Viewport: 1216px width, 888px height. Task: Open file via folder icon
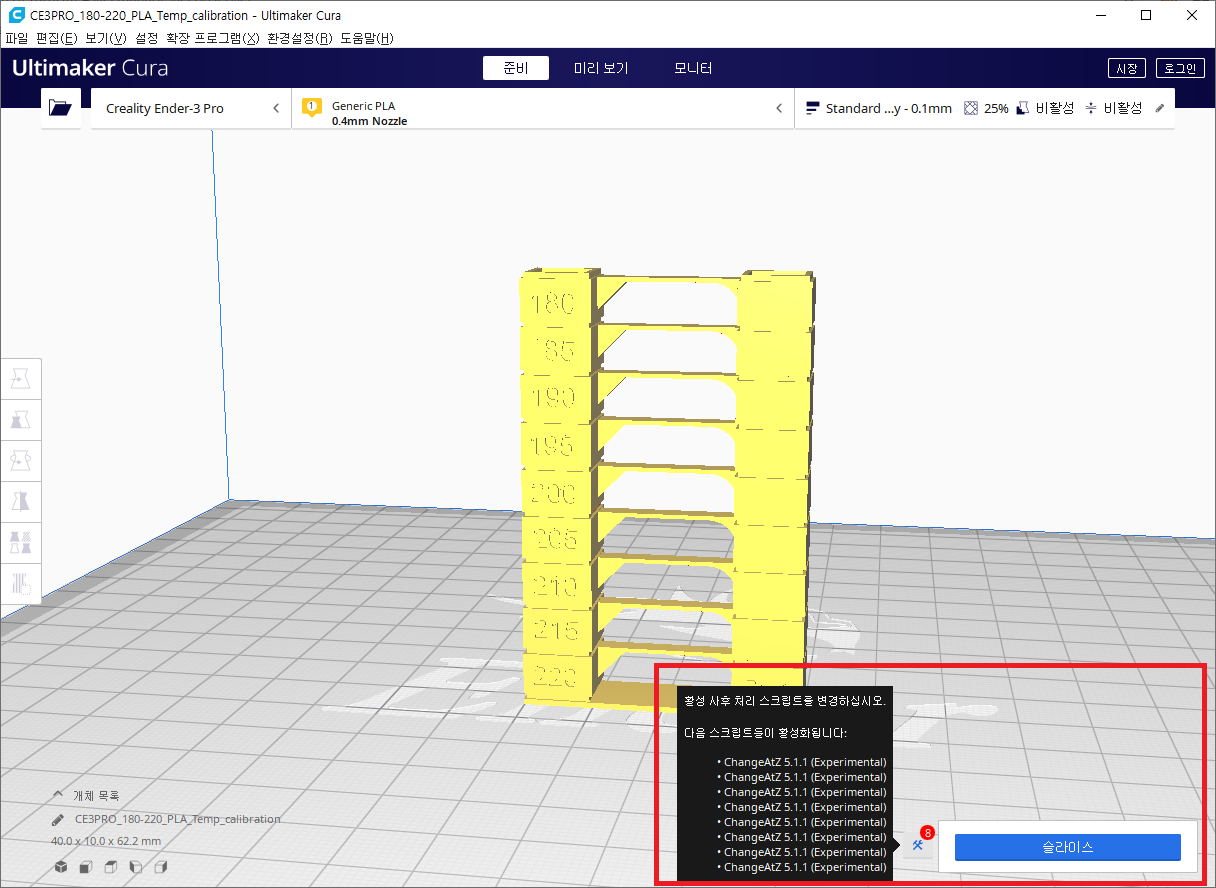pos(61,108)
